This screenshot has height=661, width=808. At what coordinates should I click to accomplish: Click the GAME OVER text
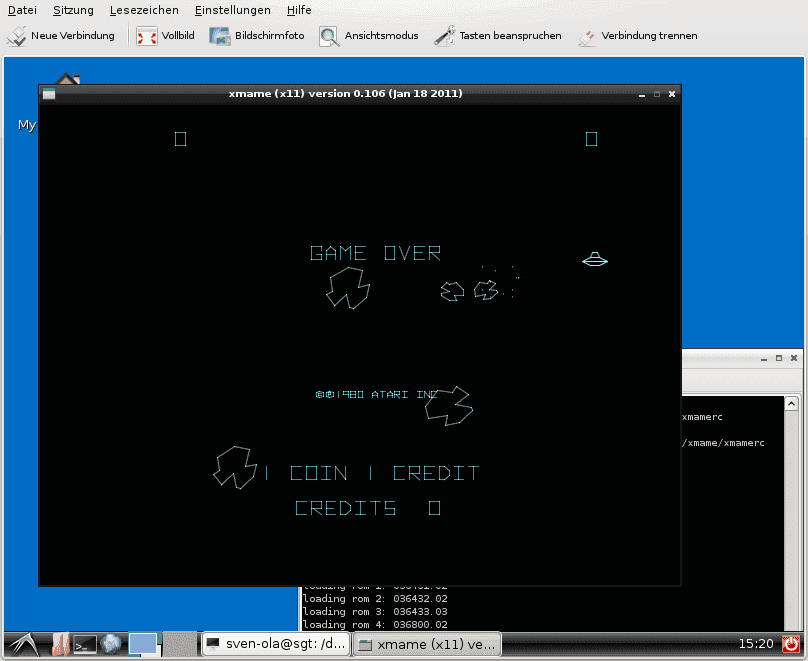coord(376,253)
